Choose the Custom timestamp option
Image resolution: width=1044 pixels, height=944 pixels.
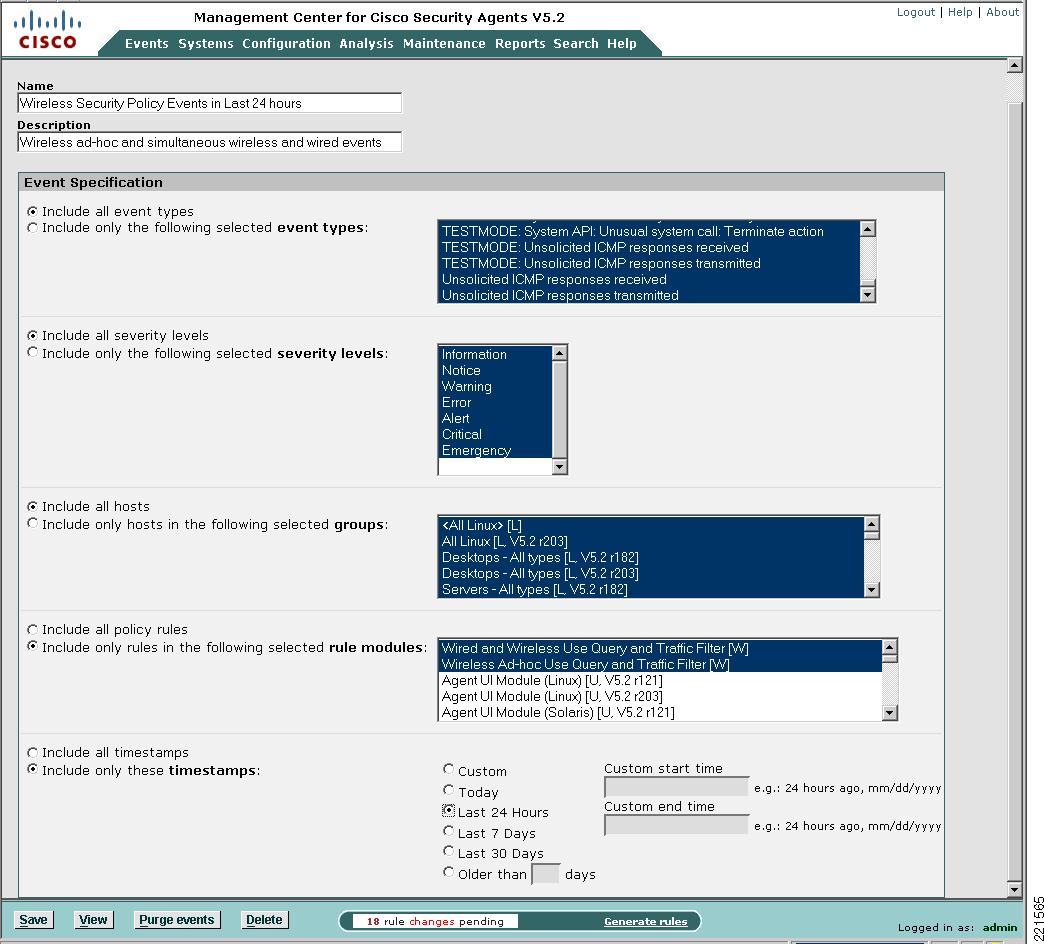(x=449, y=770)
